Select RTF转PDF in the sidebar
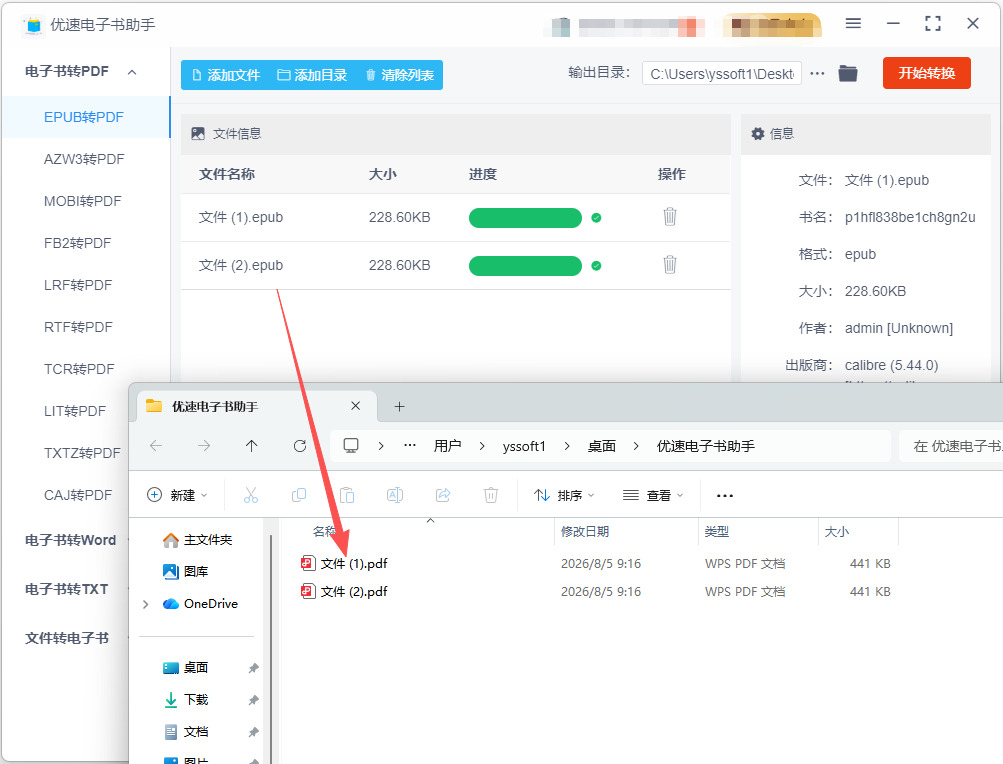 tap(78, 327)
